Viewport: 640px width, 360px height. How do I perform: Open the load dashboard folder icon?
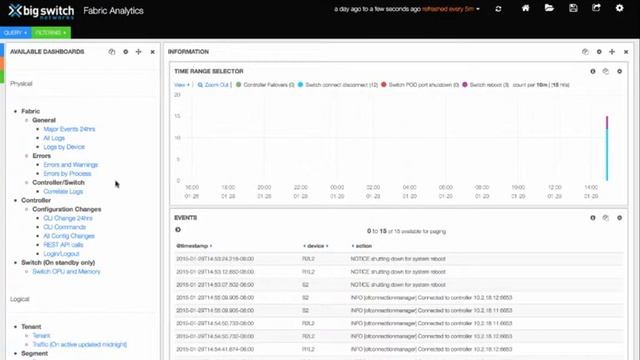pos(549,8)
